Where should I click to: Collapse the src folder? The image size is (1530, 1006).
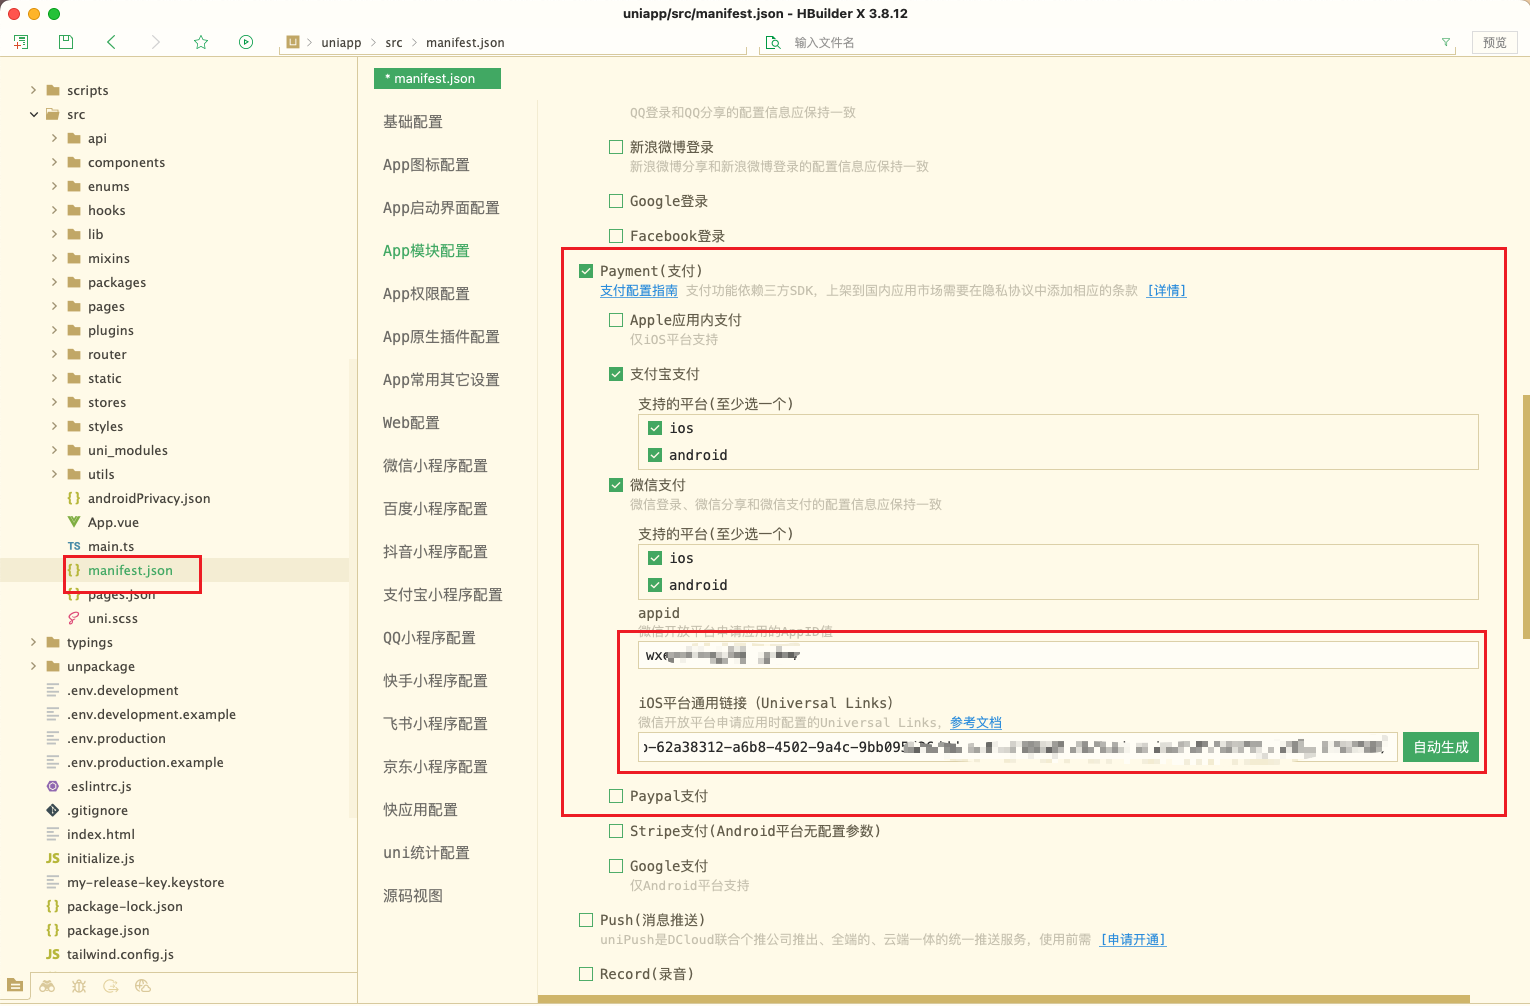[33, 114]
